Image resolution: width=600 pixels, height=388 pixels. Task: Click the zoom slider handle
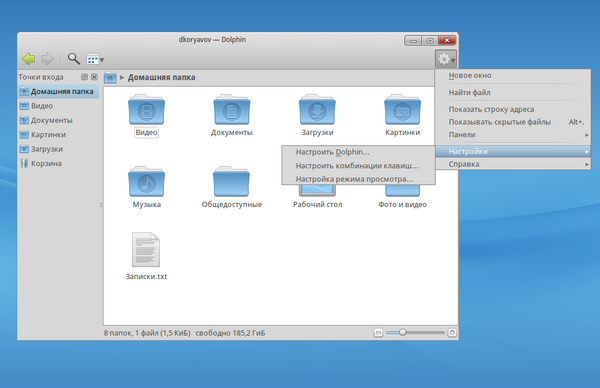402,333
